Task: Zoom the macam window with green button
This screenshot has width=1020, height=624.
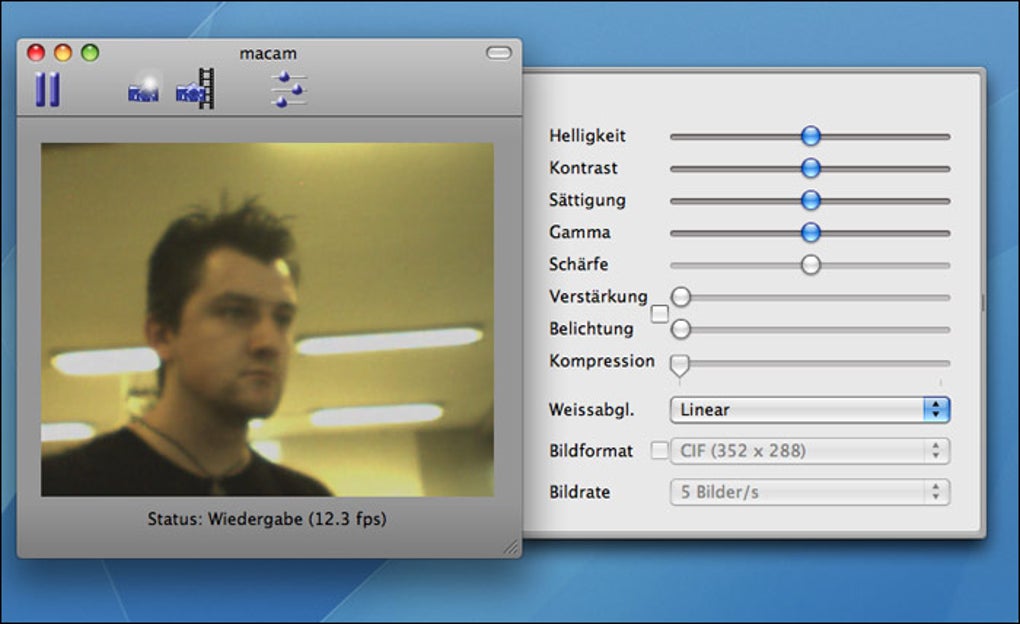Action: pyautogui.click(x=90, y=53)
